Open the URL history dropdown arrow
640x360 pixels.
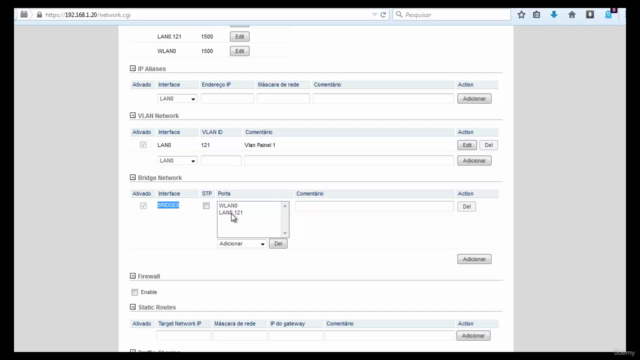374,15
